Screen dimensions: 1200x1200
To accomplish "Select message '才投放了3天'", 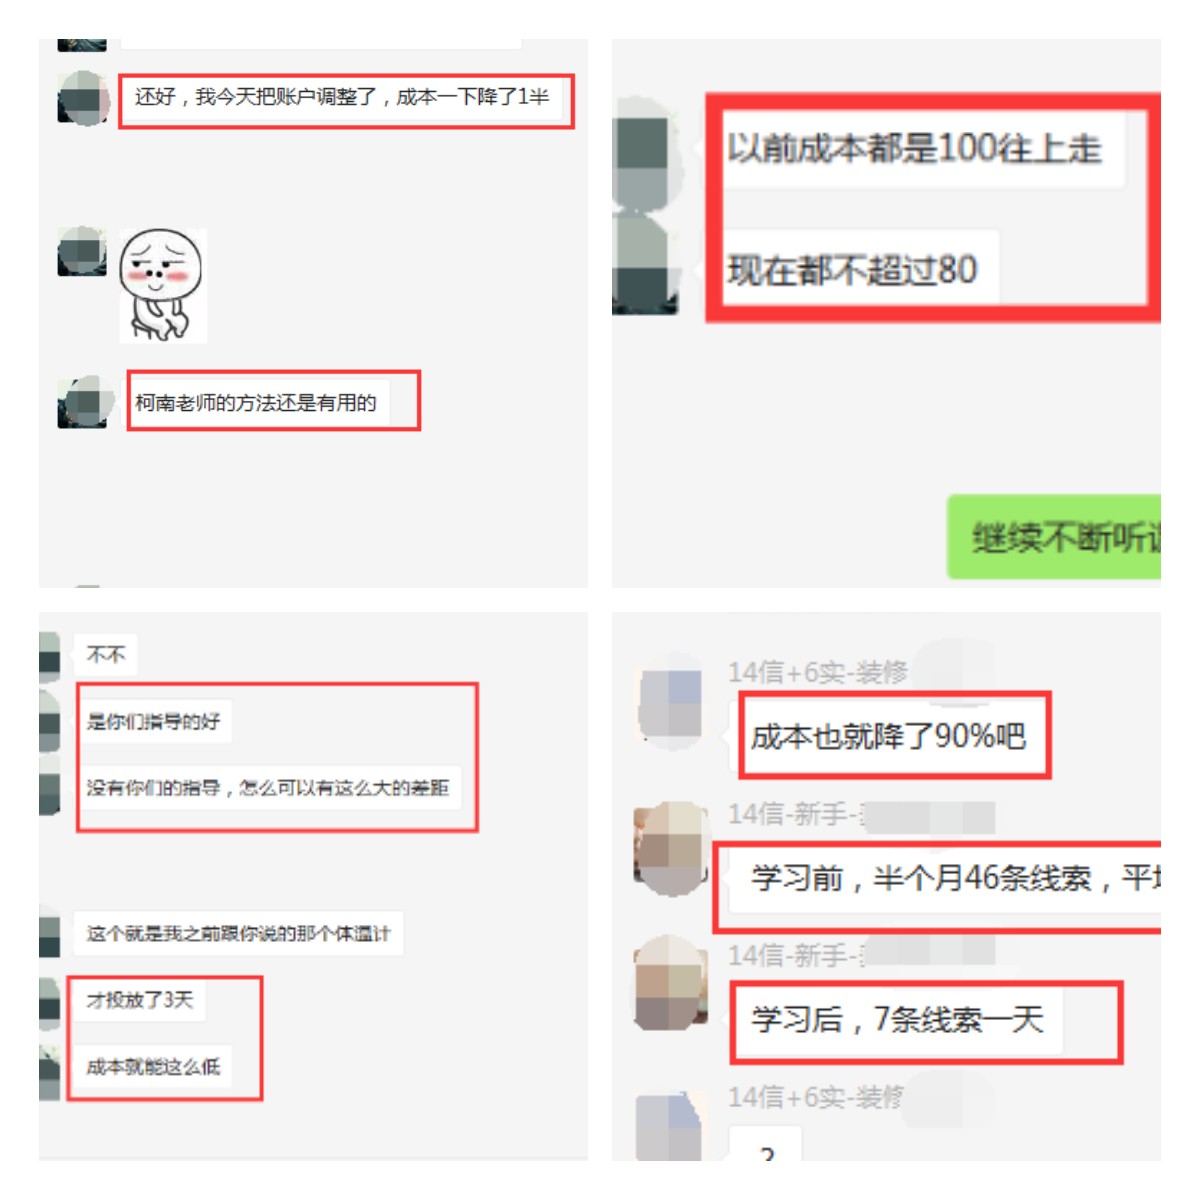I will coord(140,1000).
